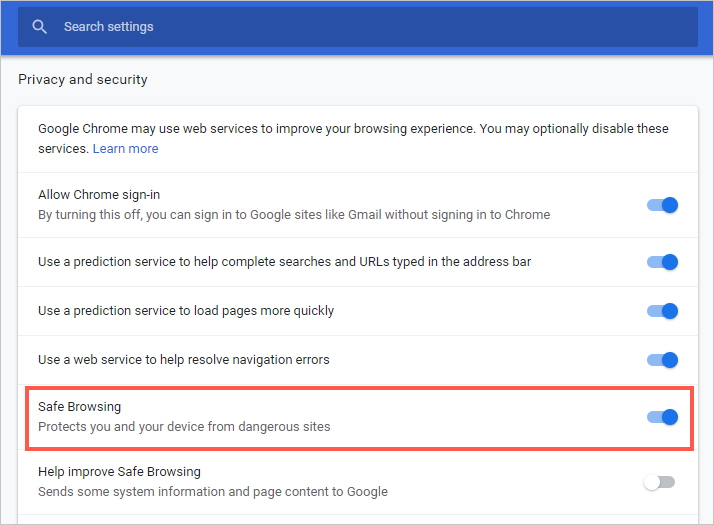Screen dimensions: 714x525
Task: Click the Help improve Safe Browsing title
Action: tap(119, 472)
